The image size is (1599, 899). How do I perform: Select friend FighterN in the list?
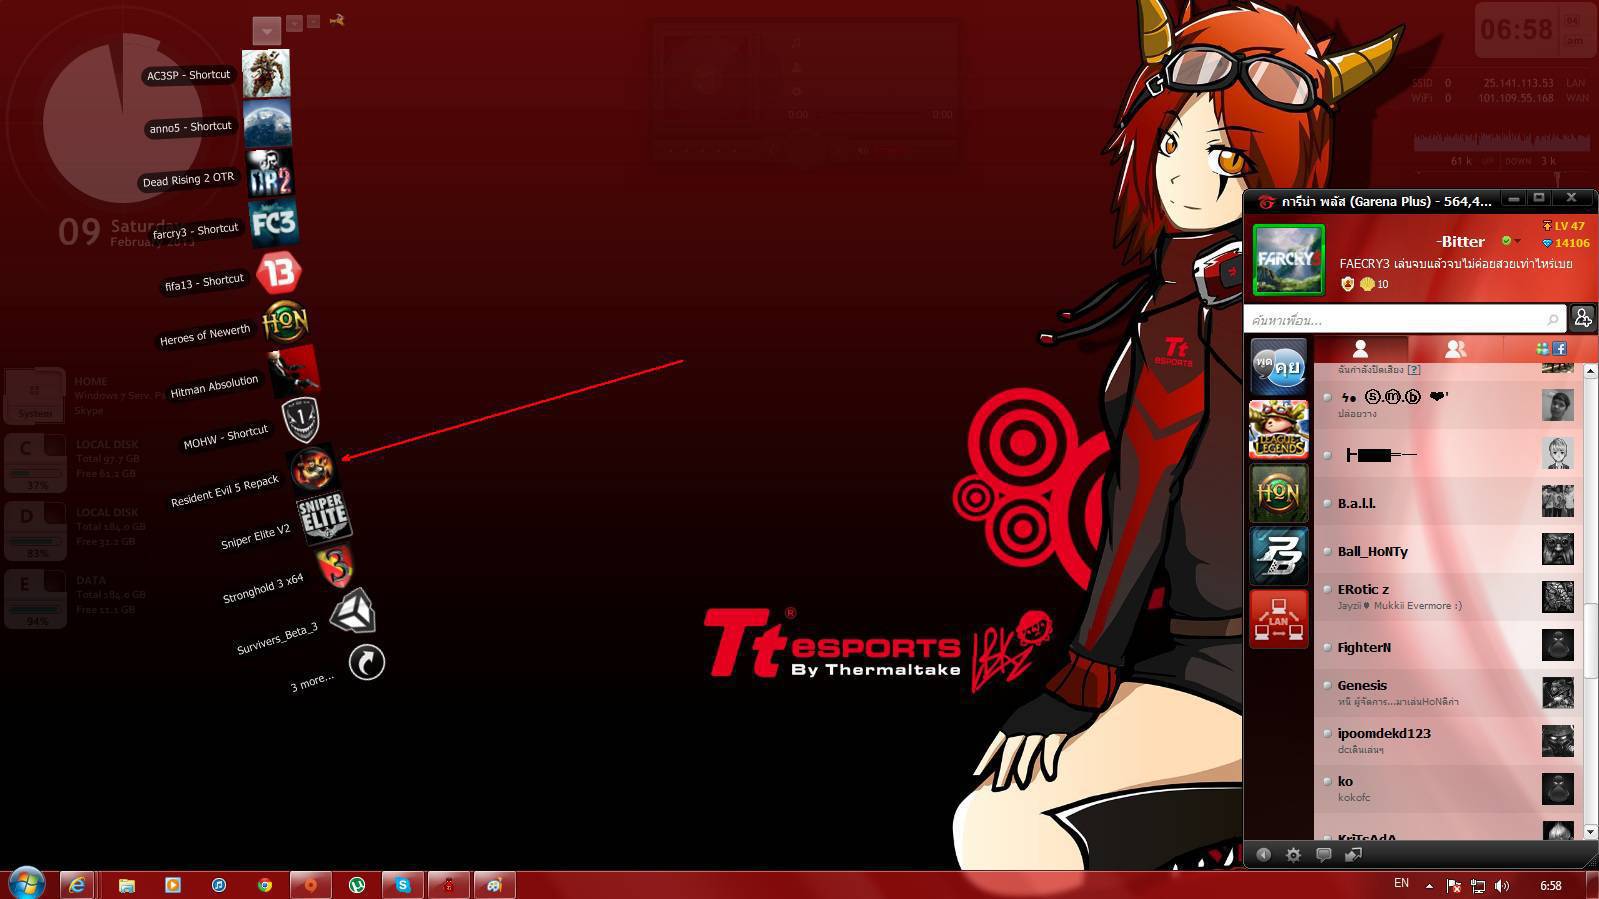(x=1448, y=647)
